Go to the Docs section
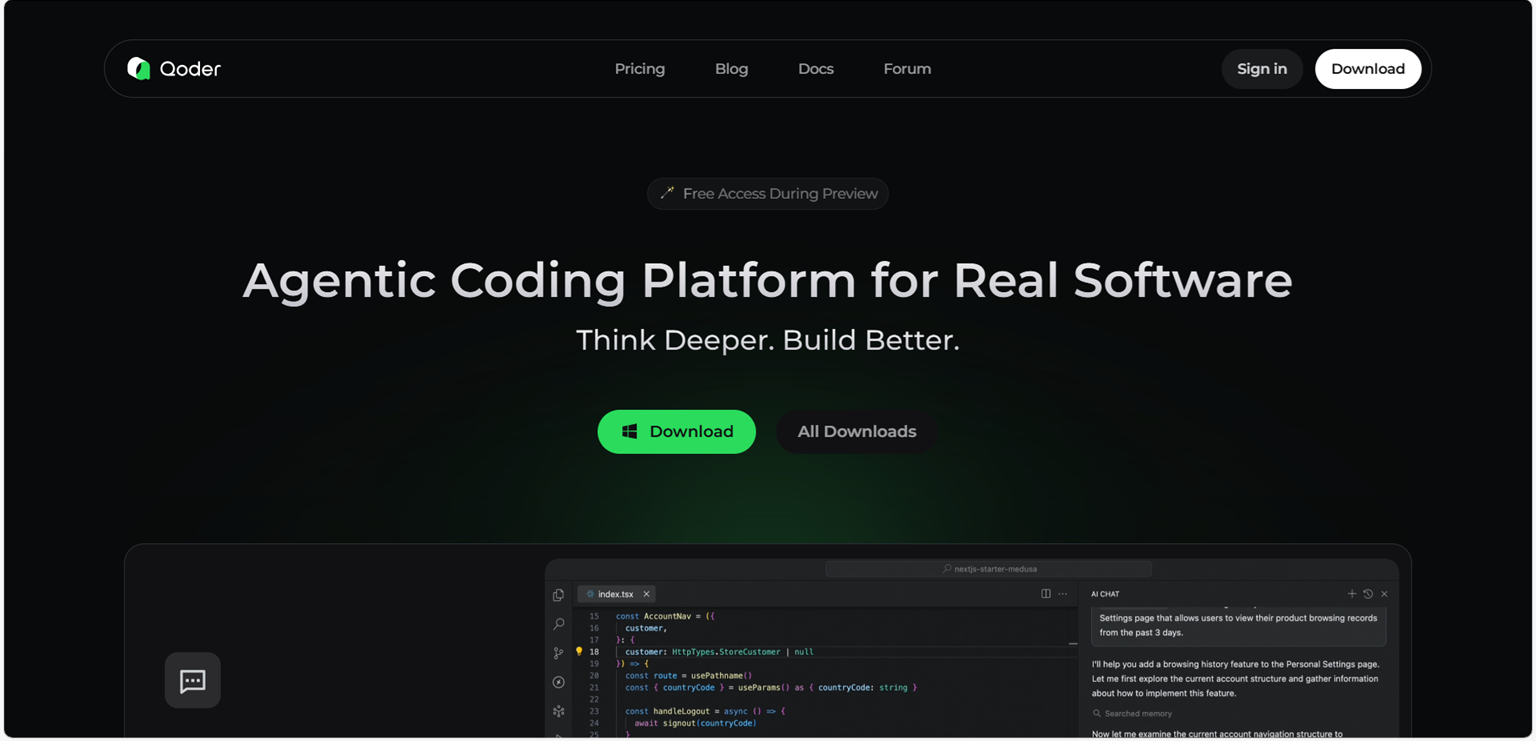1536x741 pixels. click(816, 69)
